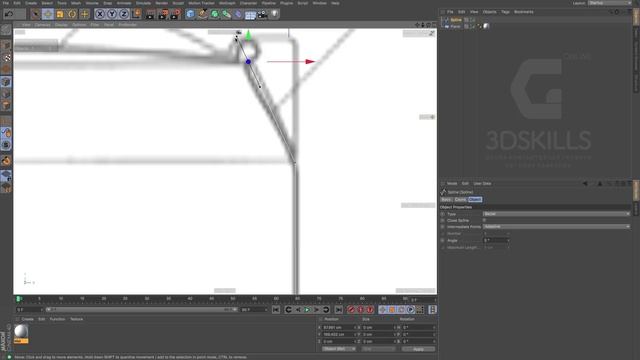Record active objects keyframe
Viewport: 640px width, 360px height.
click(x=351, y=310)
